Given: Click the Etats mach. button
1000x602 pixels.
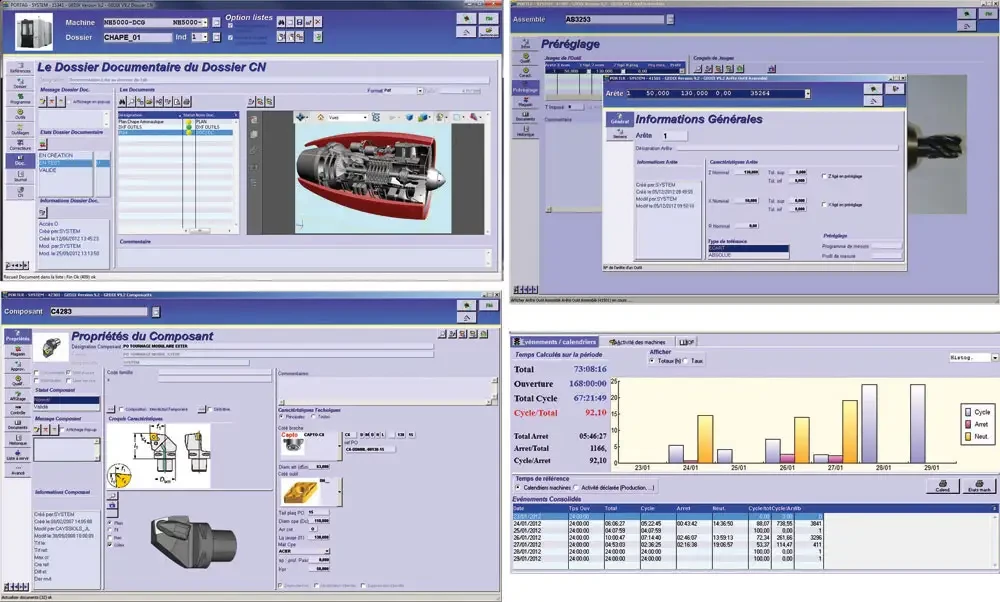Looking at the screenshot, I should point(980,487).
